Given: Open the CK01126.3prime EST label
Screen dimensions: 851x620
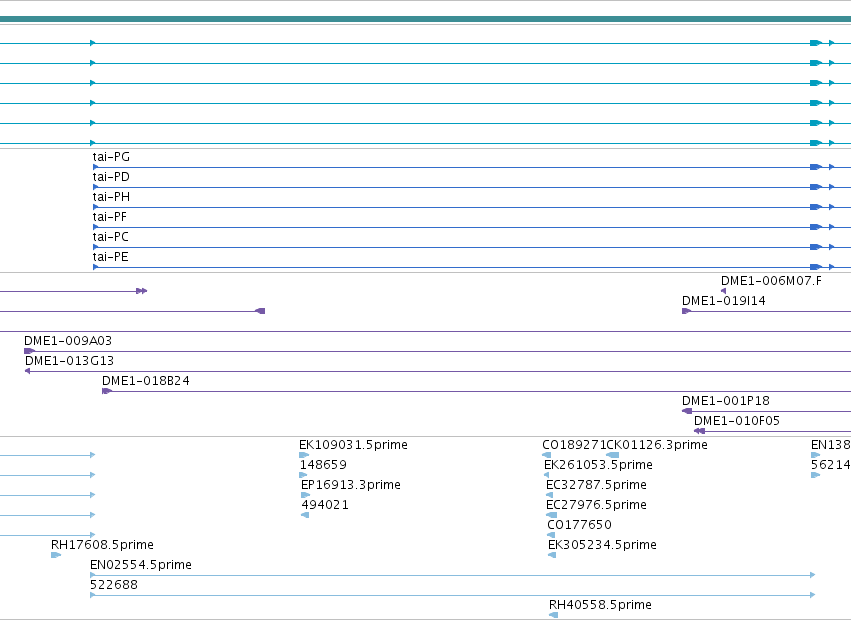Looking at the screenshot, I should 657,445.
